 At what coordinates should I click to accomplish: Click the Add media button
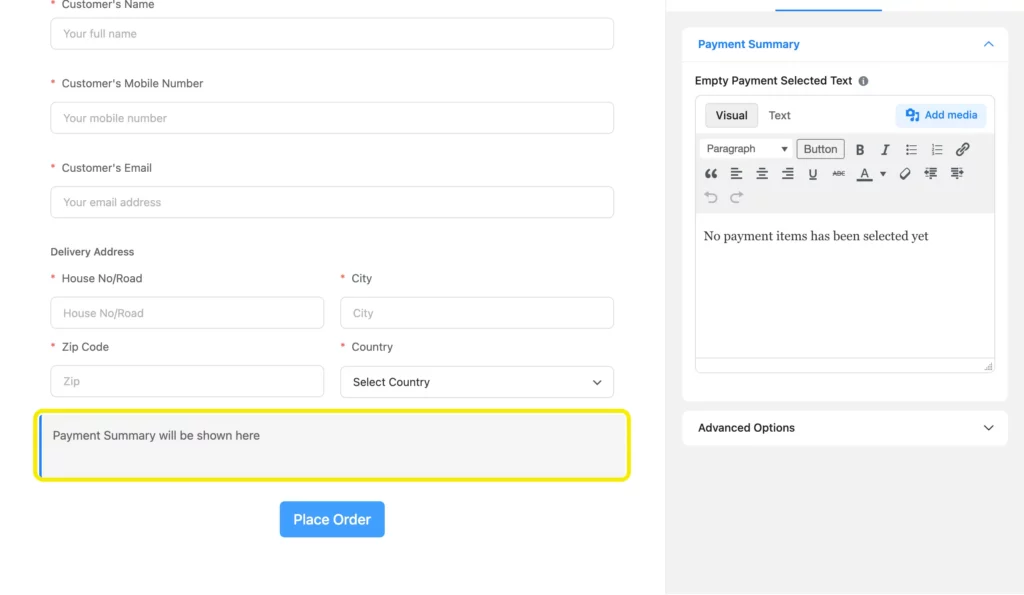(x=941, y=115)
